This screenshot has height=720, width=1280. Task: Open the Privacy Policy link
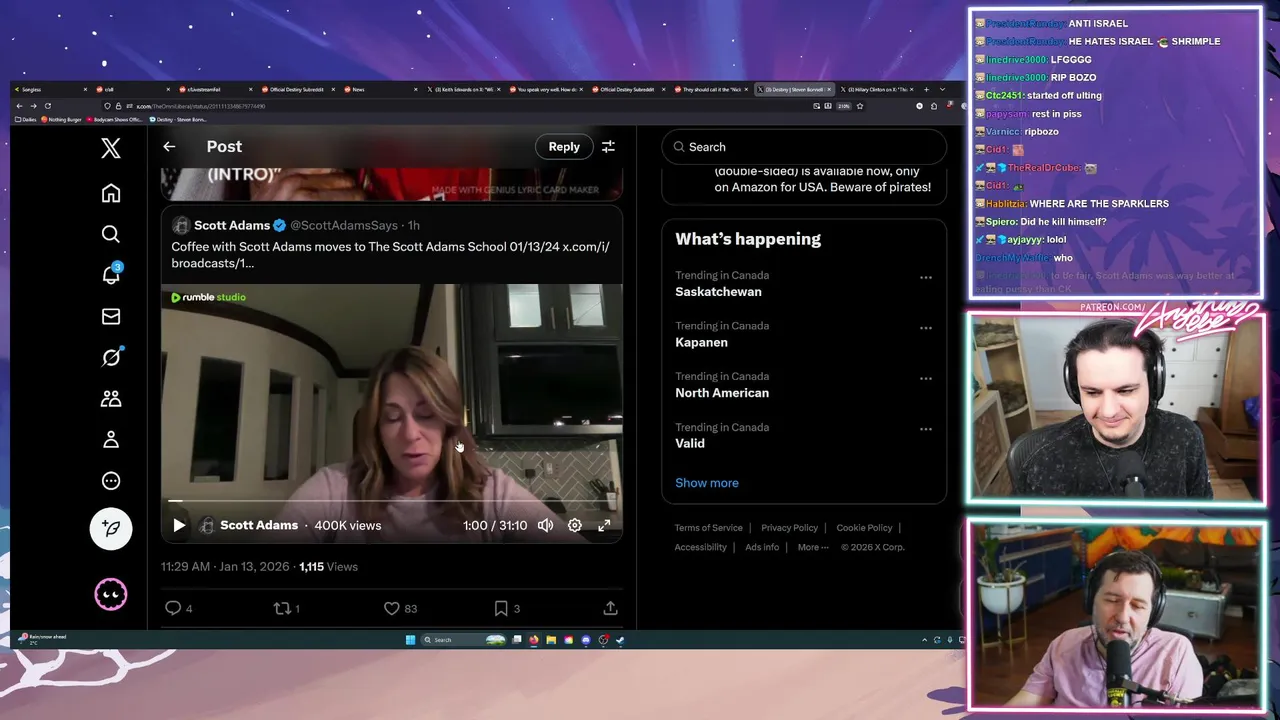pyautogui.click(x=790, y=528)
